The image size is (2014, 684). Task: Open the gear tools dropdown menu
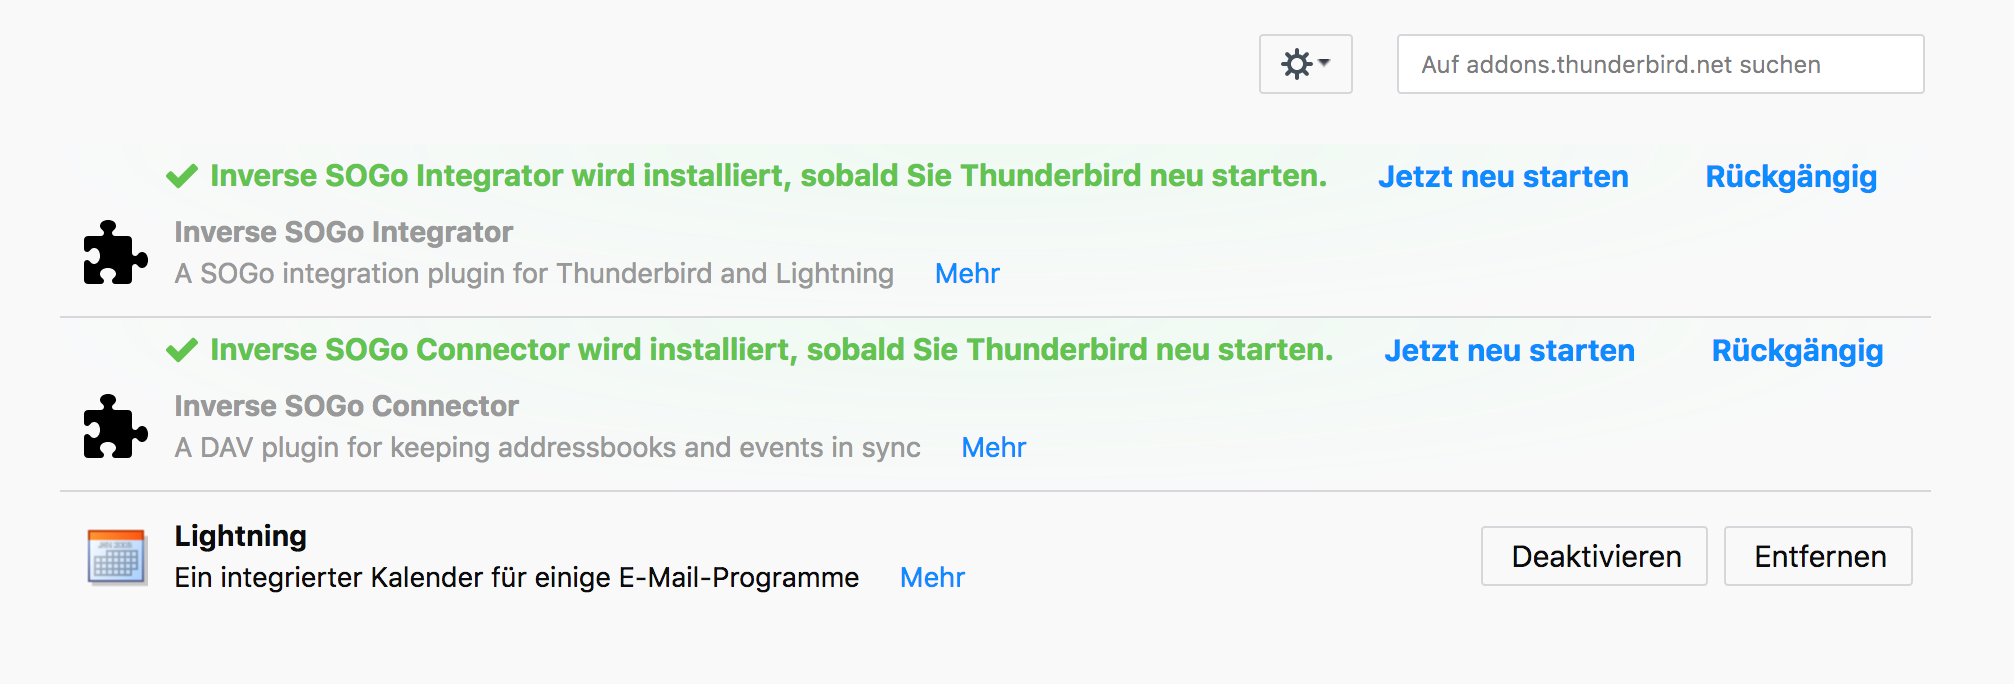[1305, 64]
